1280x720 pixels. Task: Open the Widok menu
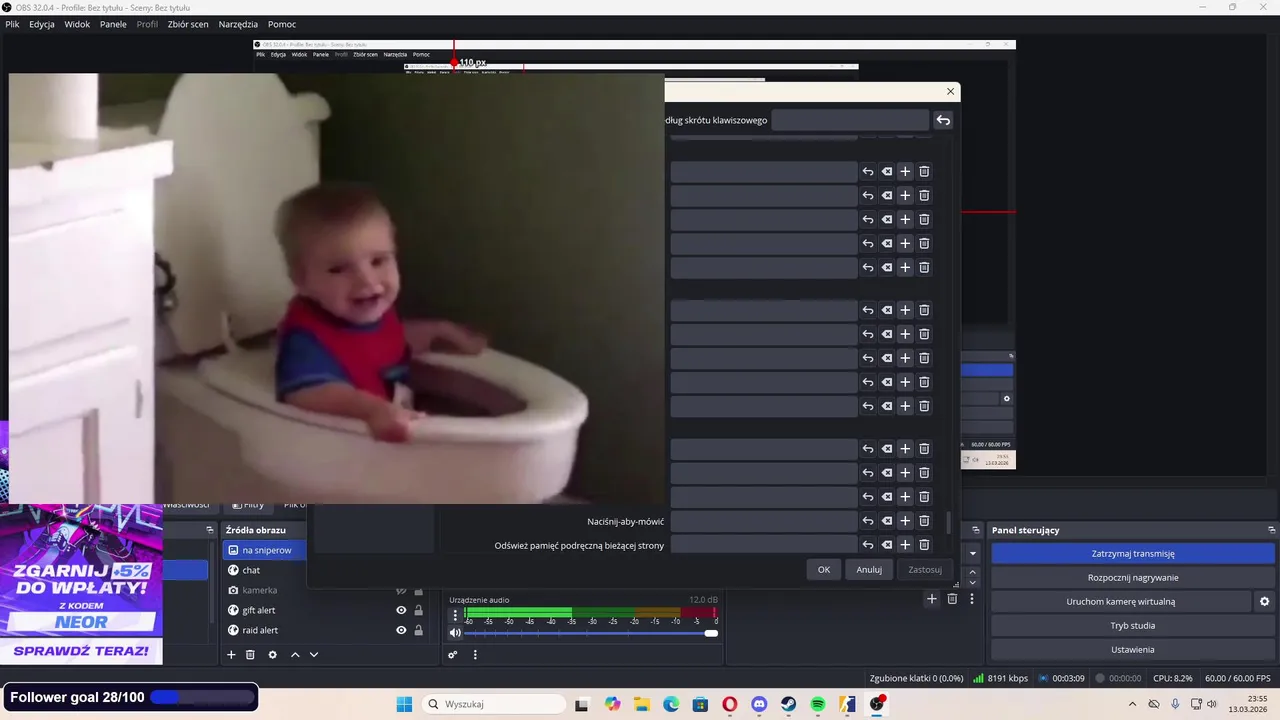(x=77, y=24)
